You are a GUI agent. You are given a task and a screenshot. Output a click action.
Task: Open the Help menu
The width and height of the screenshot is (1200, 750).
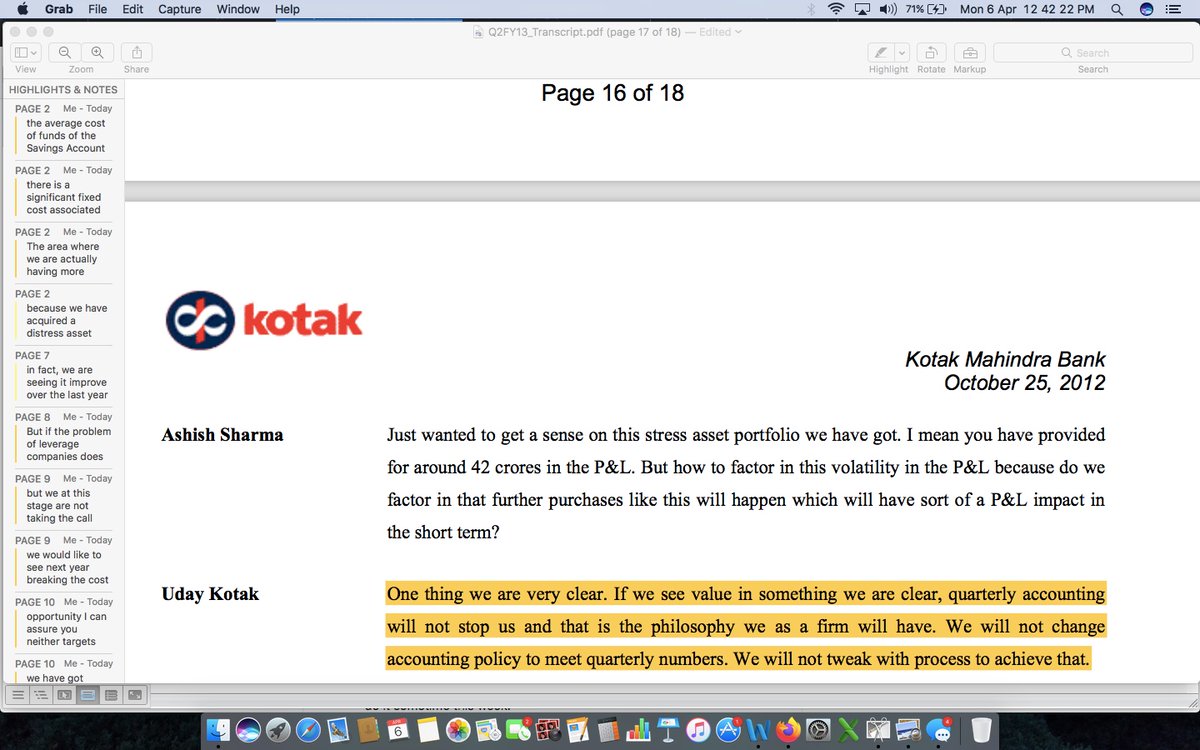click(x=287, y=9)
